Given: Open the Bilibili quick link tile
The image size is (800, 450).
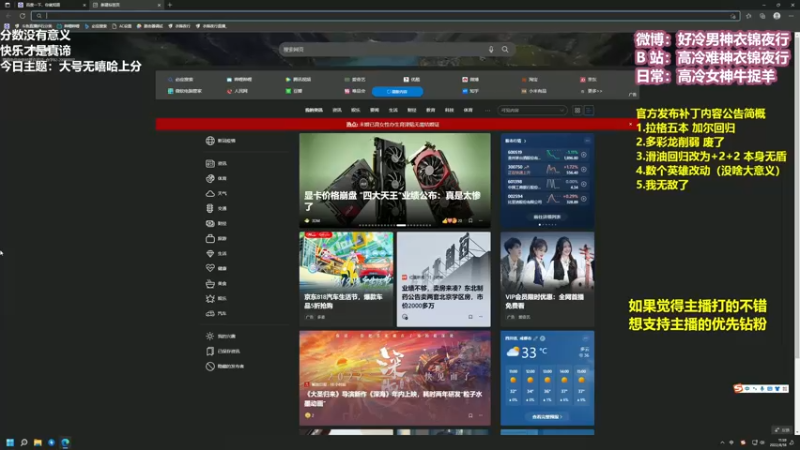Looking at the screenshot, I should (239, 80).
